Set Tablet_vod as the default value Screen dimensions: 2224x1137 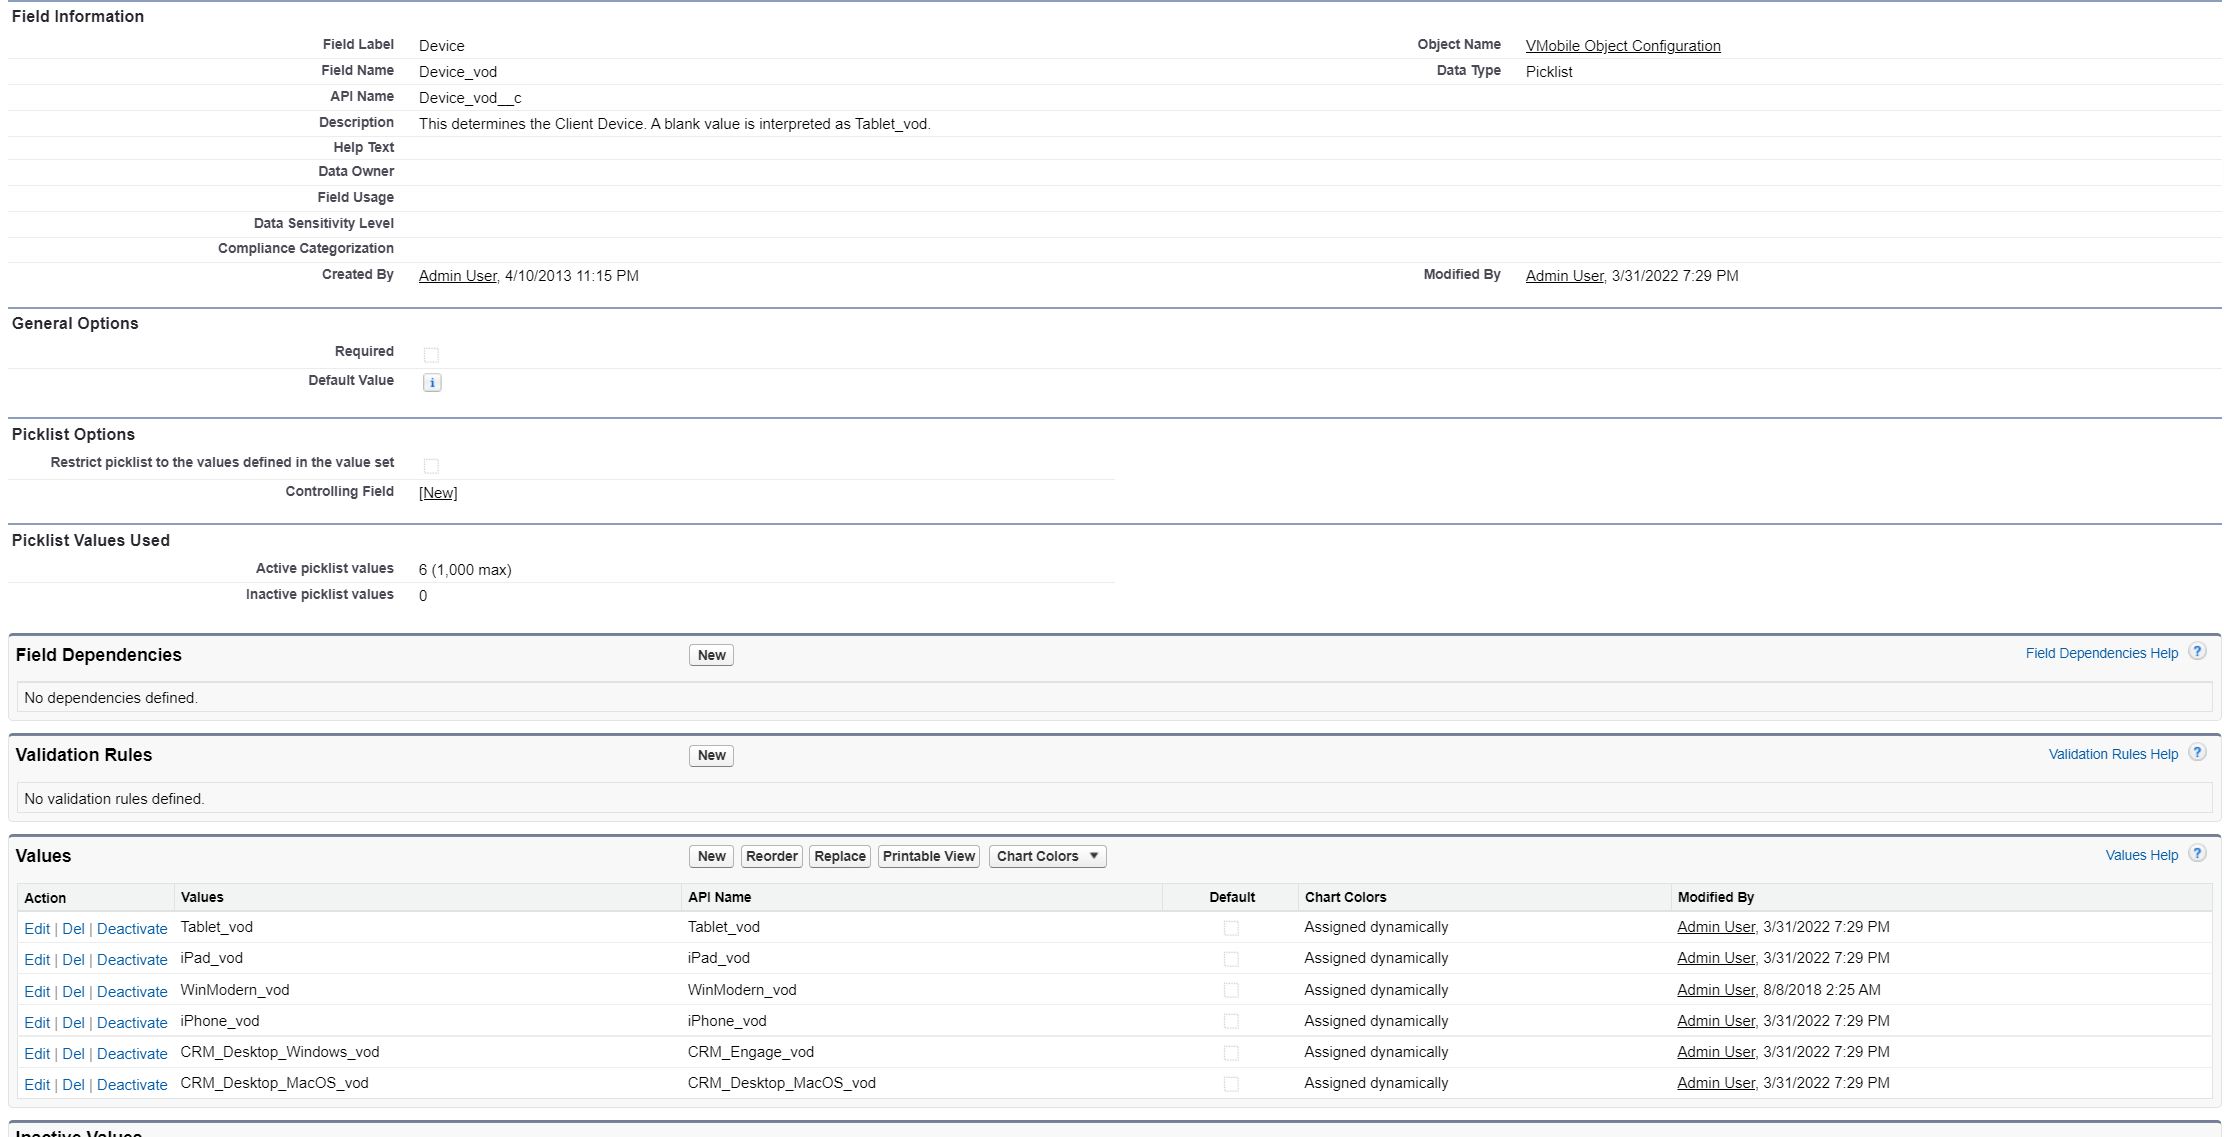pos(1231,928)
